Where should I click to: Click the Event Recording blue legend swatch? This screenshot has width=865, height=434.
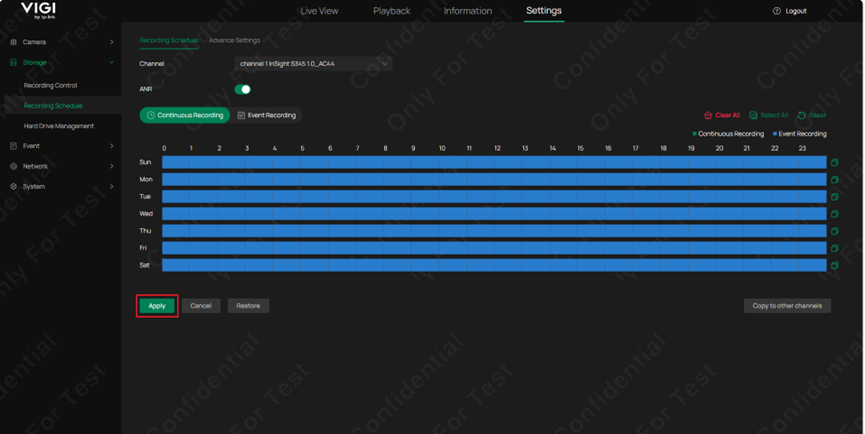tap(775, 134)
